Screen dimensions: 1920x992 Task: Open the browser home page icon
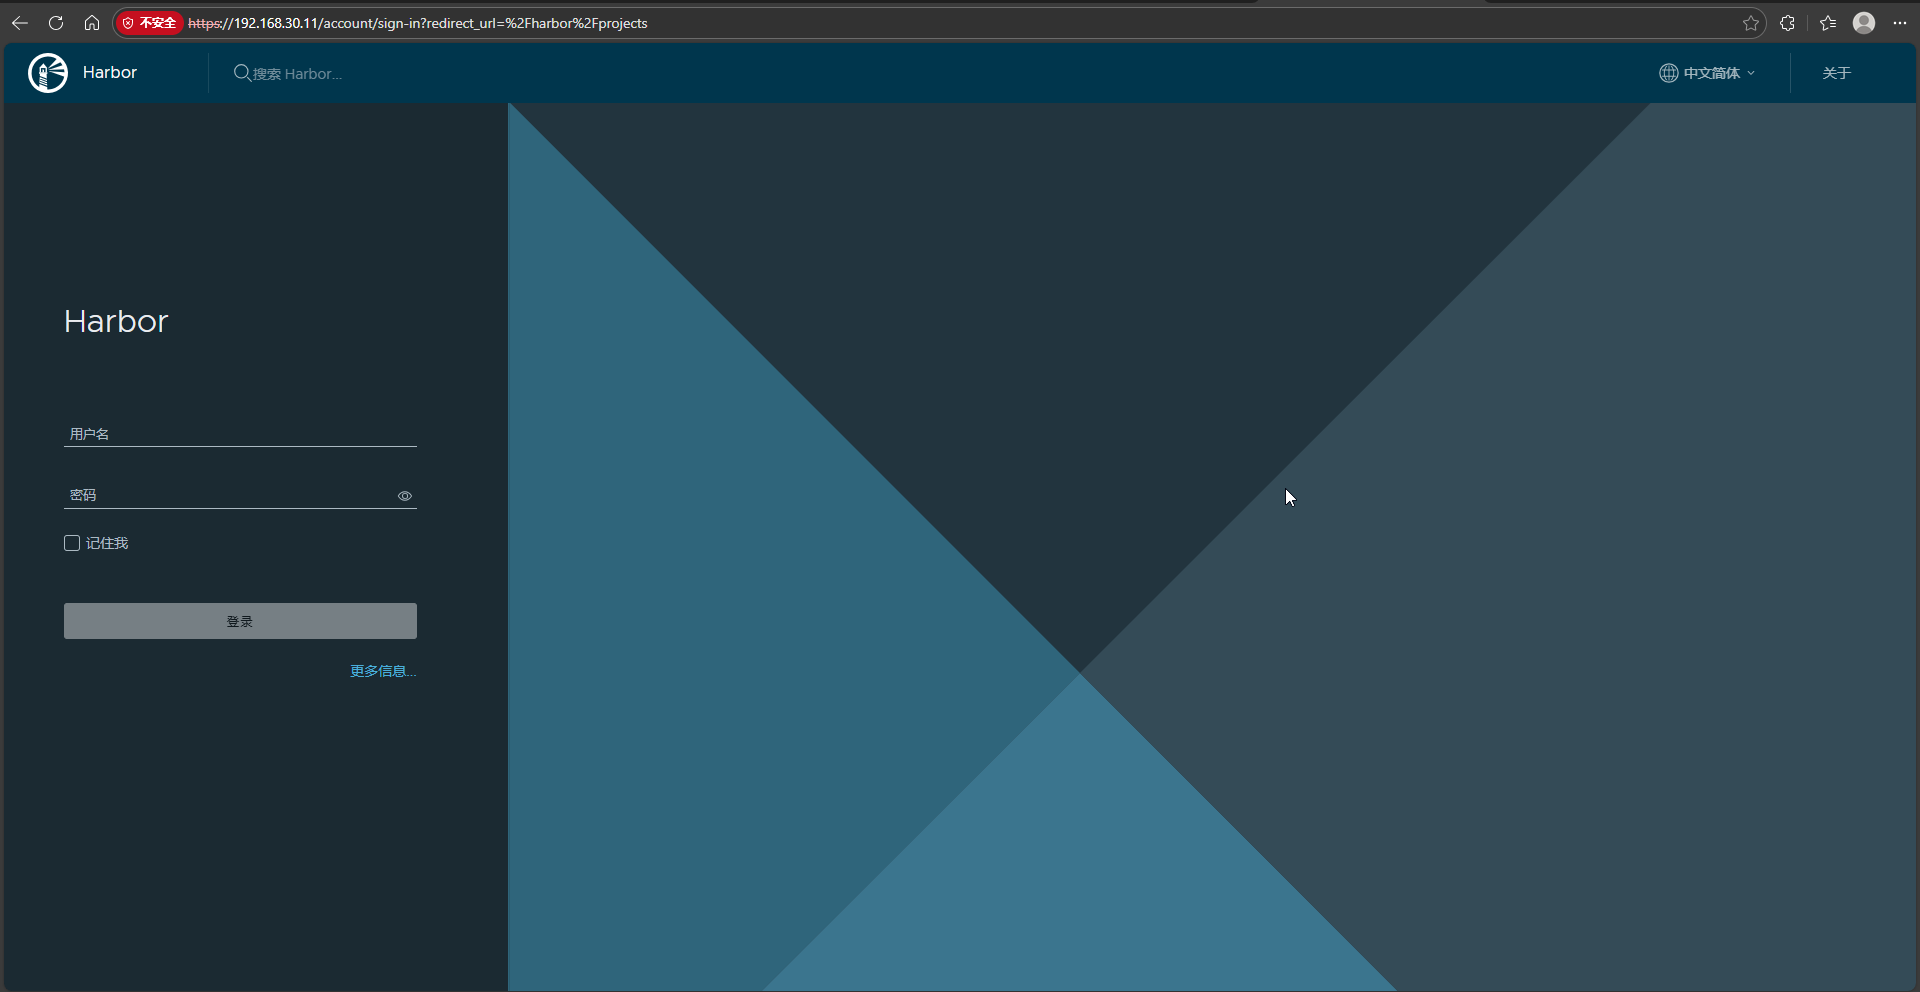(x=92, y=23)
